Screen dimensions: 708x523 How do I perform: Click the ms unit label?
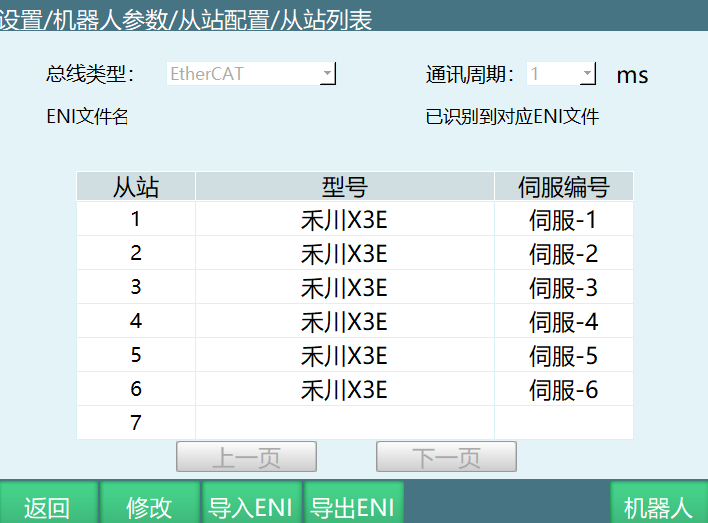point(632,76)
